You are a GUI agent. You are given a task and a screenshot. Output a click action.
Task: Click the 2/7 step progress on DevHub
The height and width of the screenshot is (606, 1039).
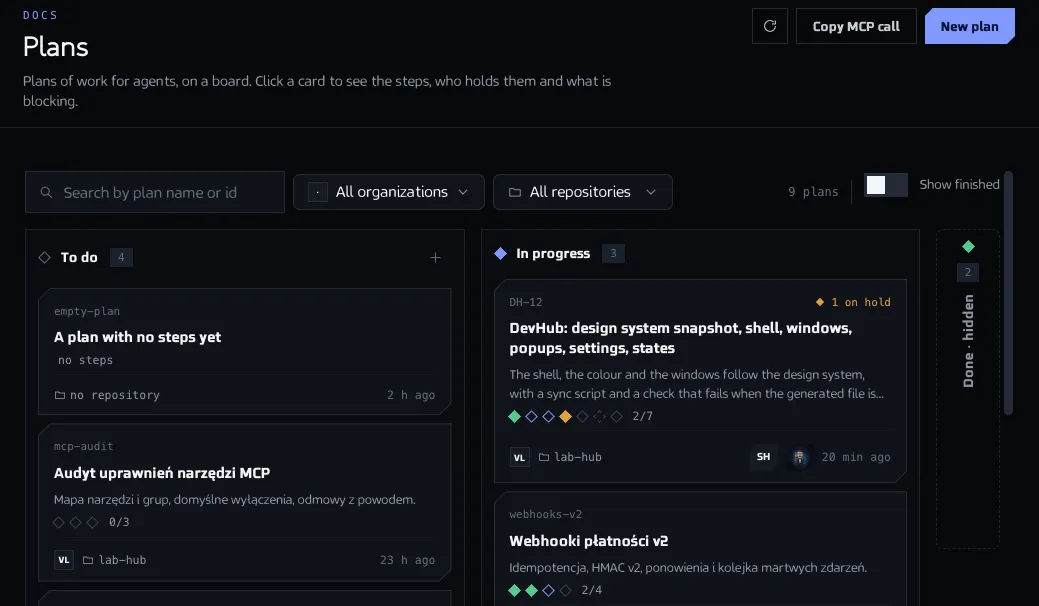click(x=642, y=416)
